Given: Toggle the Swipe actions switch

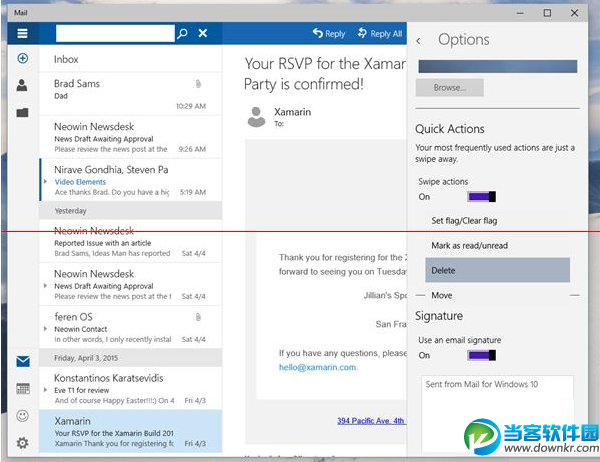Looking at the screenshot, I should pyautogui.click(x=481, y=197).
